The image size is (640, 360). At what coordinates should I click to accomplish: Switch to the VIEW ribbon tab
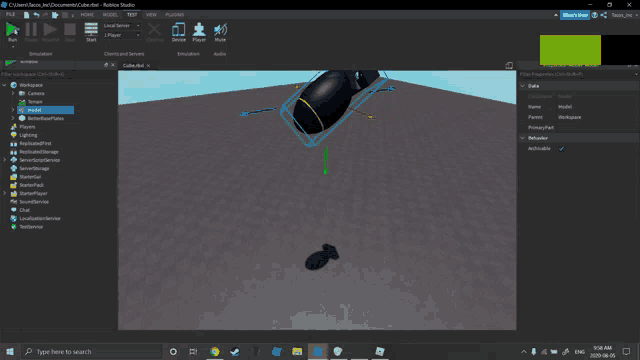[151, 15]
